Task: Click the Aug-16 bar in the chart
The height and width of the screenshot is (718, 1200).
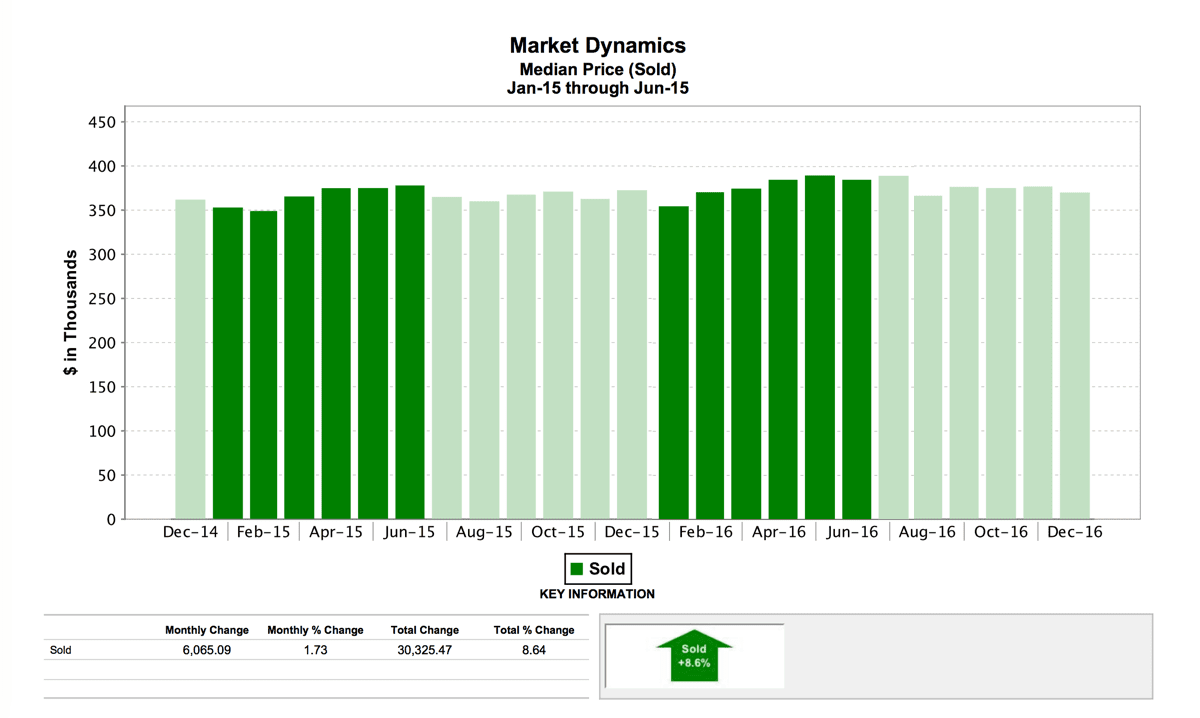Action: coord(930,358)
